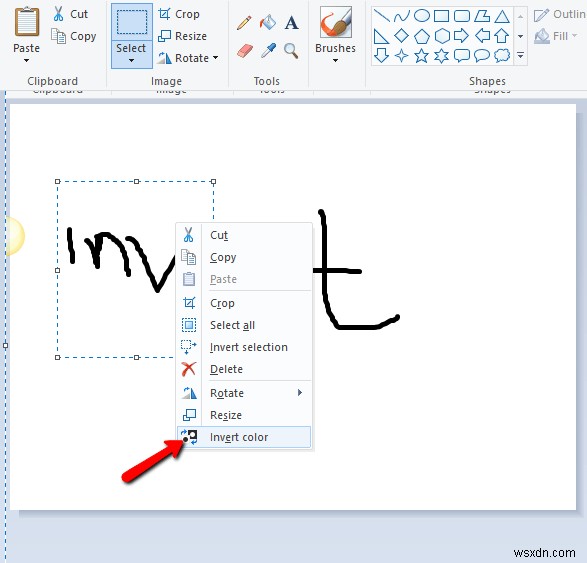
Task: Pick the Rounded rectangular callout shape
Action: (462, 56)
